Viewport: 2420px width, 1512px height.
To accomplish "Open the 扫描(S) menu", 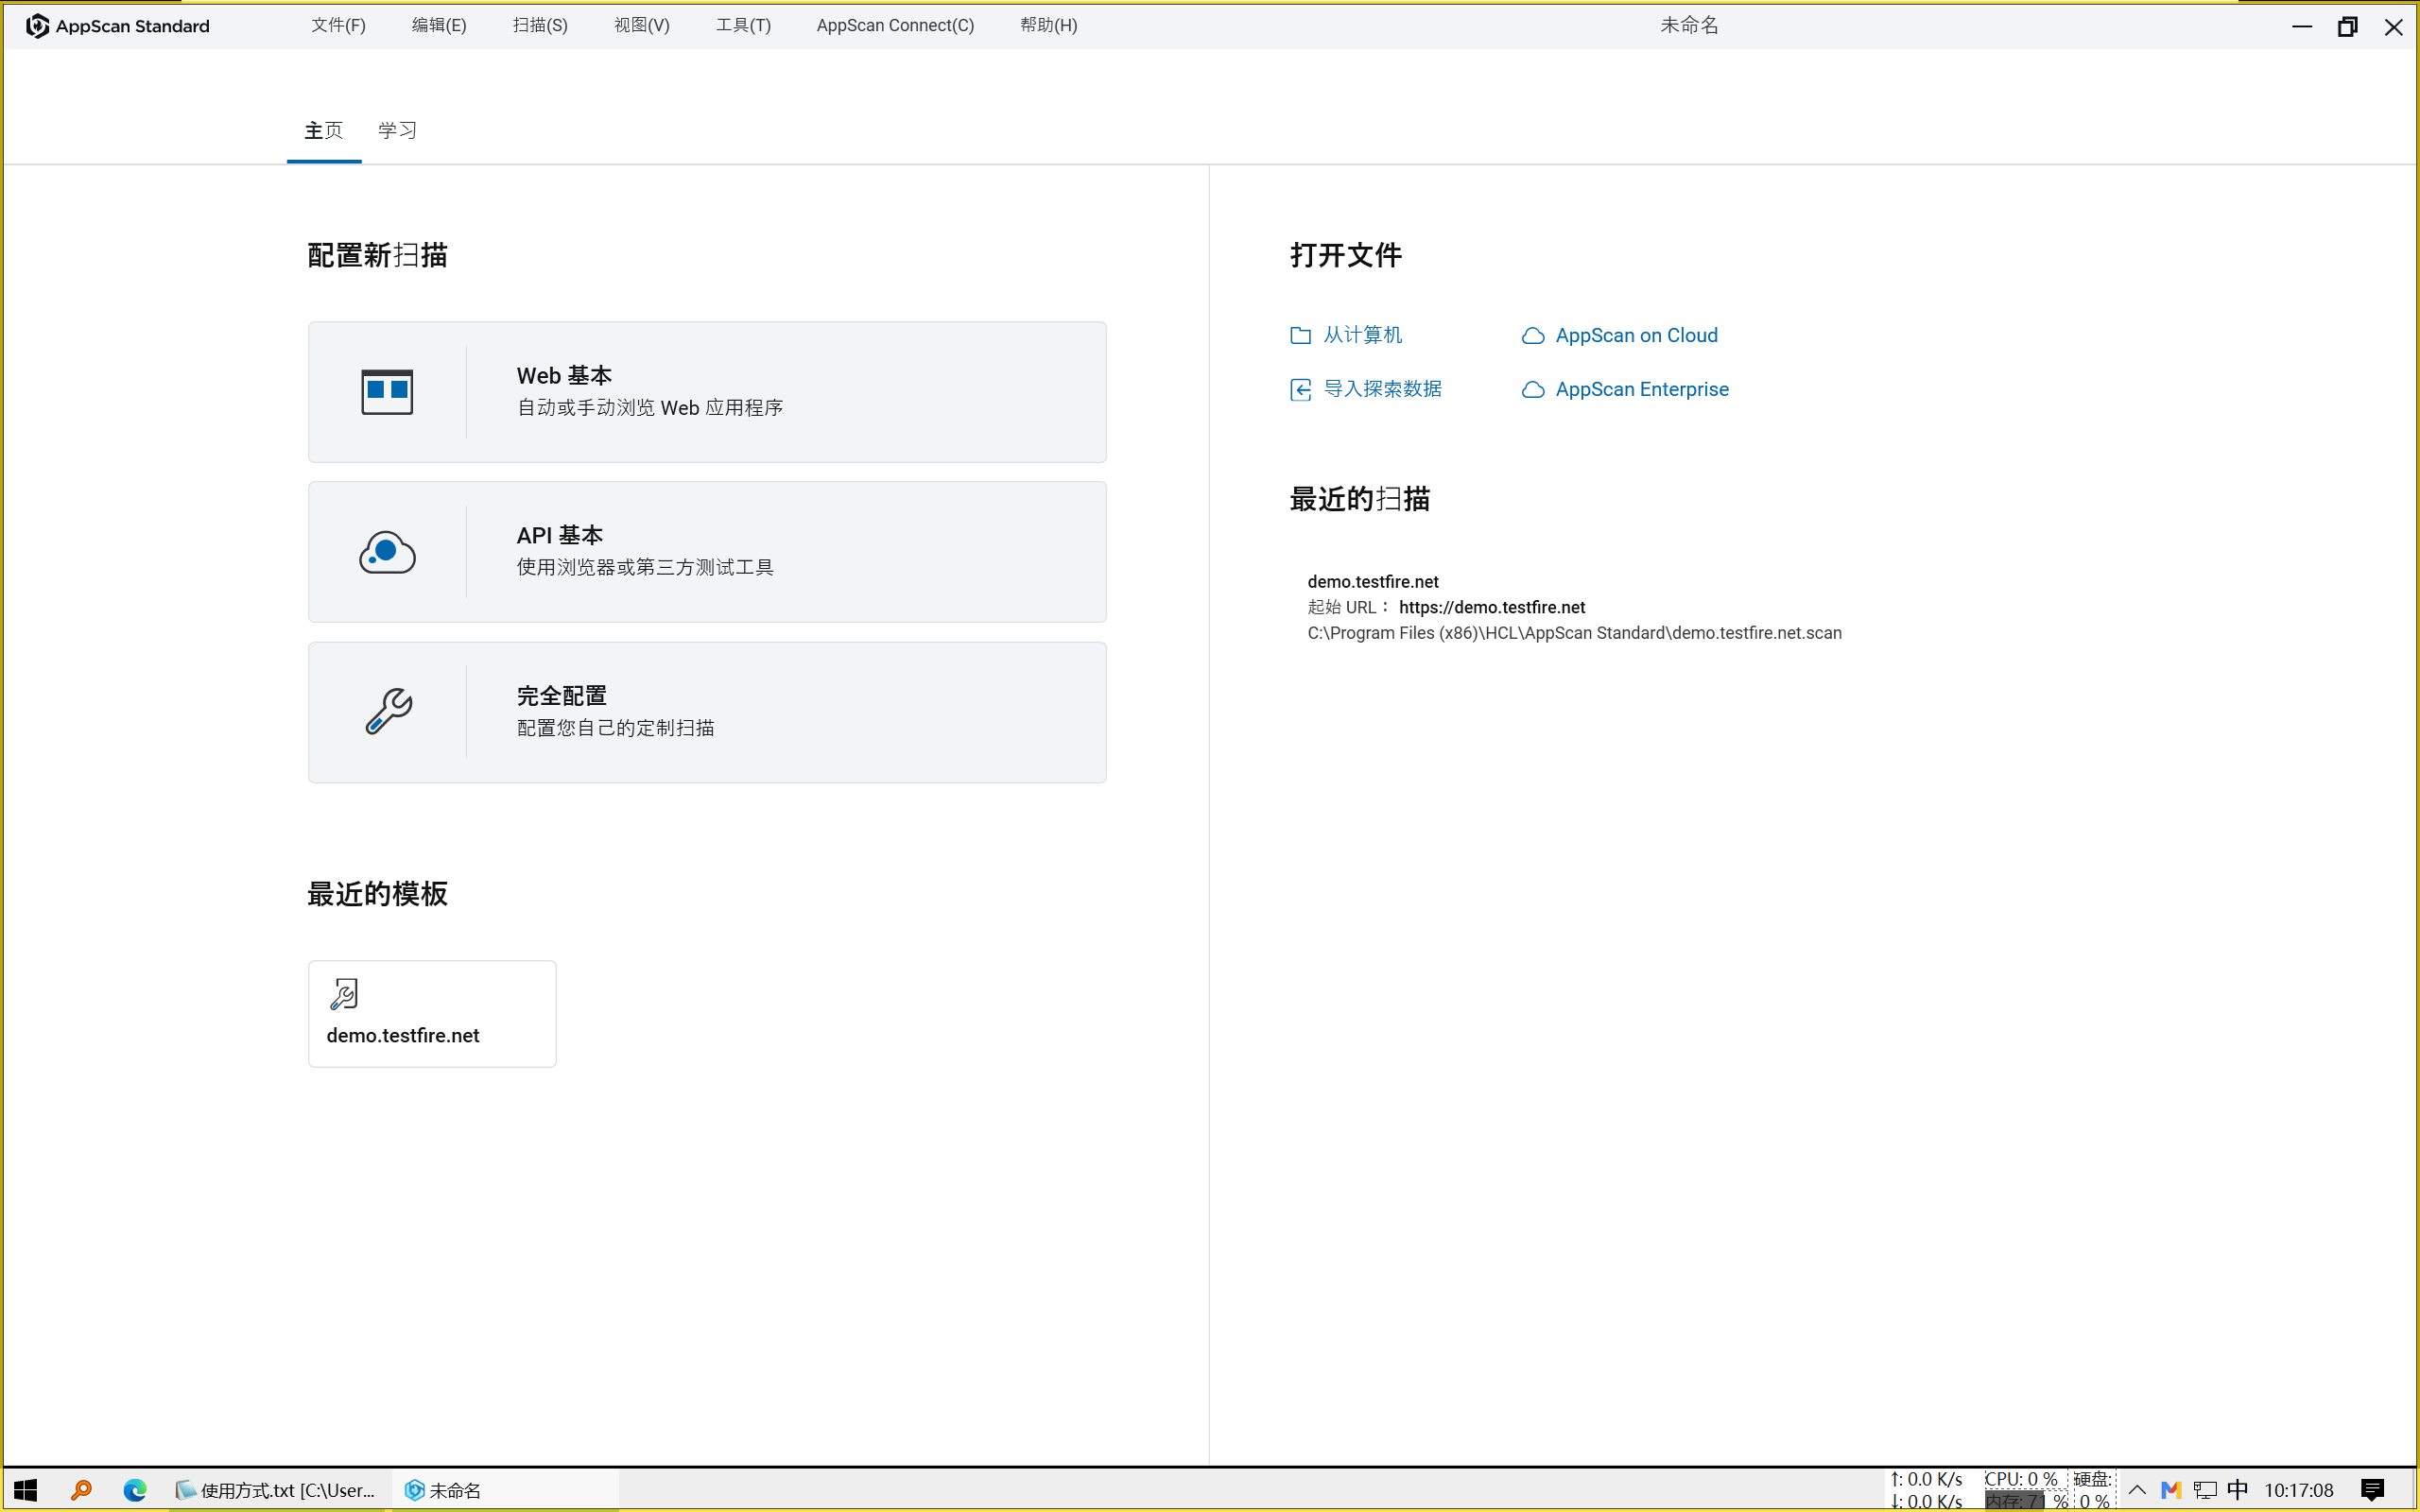I will click(540, 26).
